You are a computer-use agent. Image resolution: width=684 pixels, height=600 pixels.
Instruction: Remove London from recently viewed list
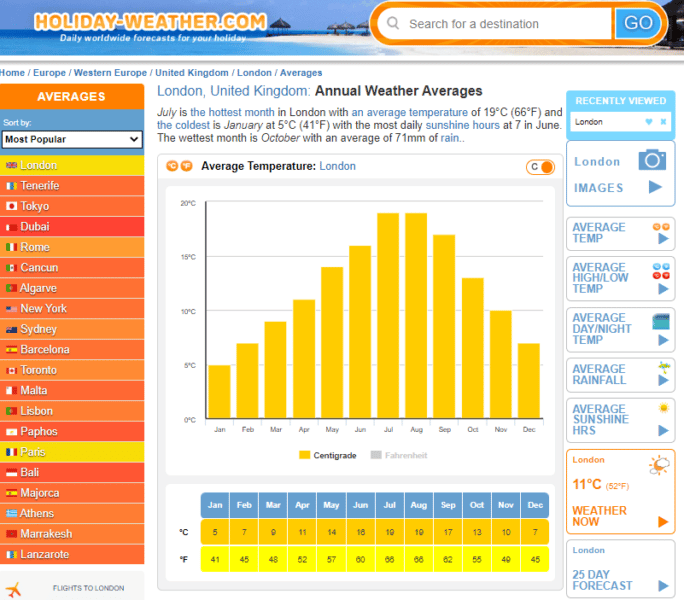[x=663, y=122]
